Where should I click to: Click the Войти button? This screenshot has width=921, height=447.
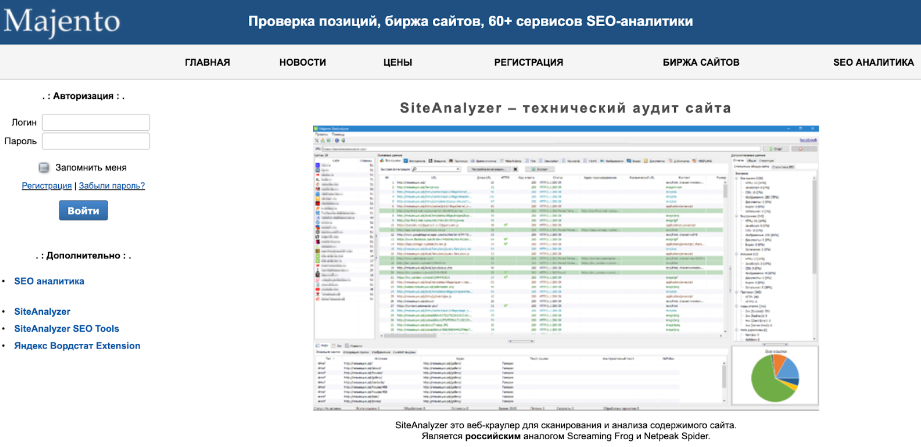83,210
